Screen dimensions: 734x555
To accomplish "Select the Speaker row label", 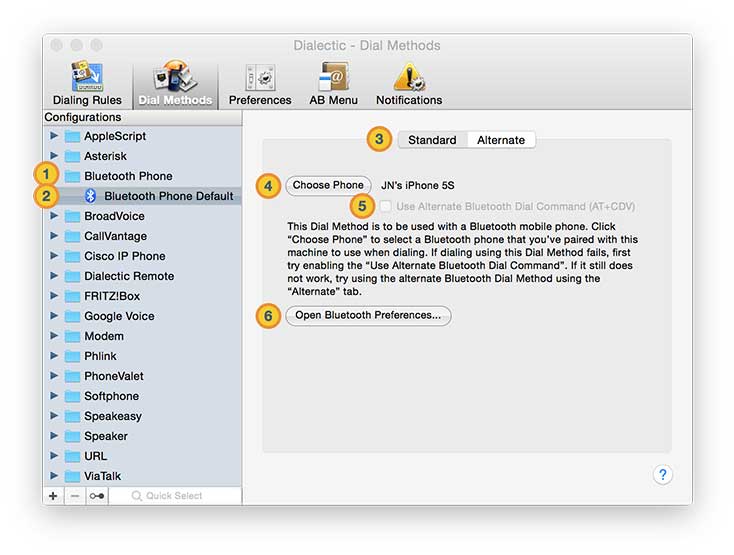I will point(106,436).
